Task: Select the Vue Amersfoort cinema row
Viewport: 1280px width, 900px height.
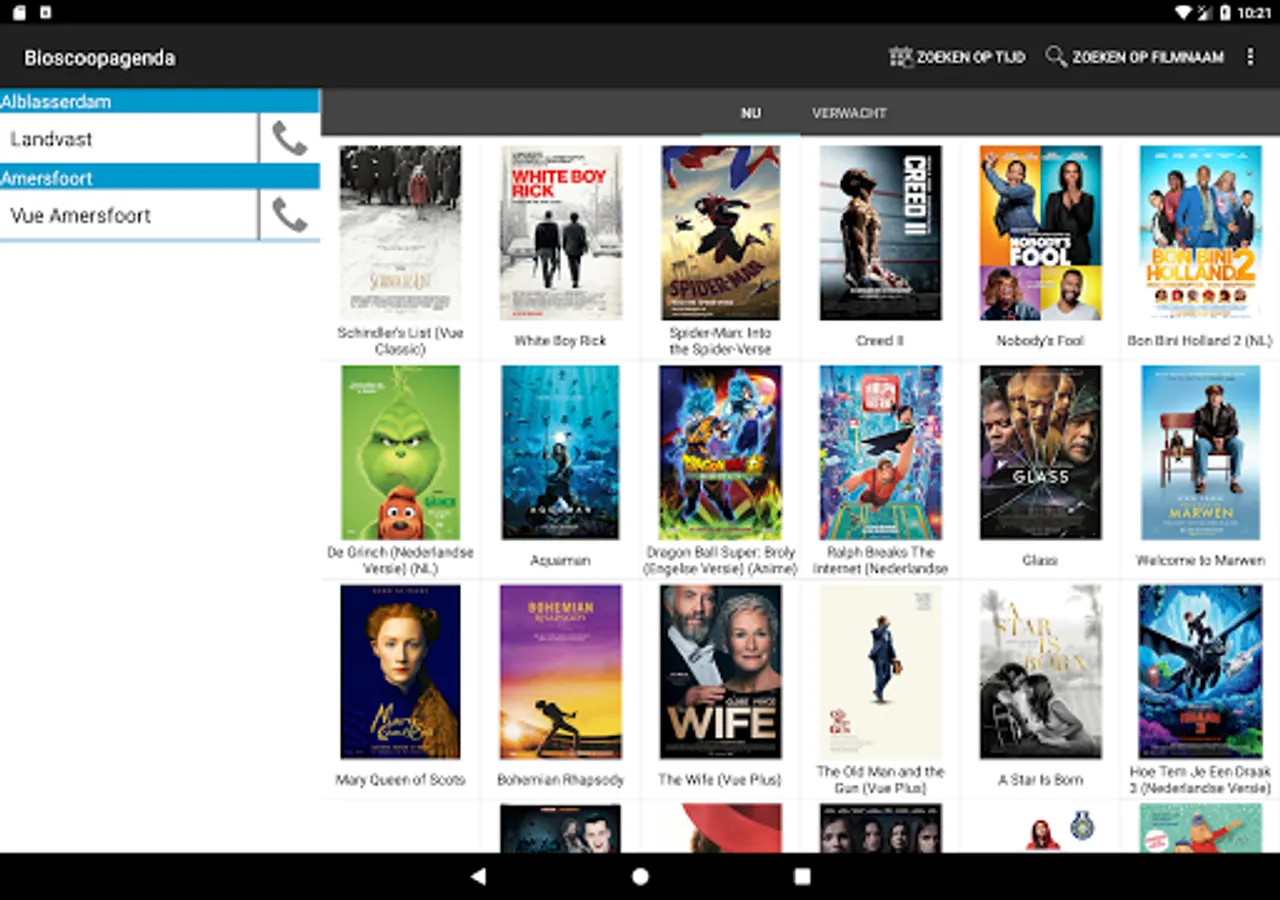Action: click(129, 215)
